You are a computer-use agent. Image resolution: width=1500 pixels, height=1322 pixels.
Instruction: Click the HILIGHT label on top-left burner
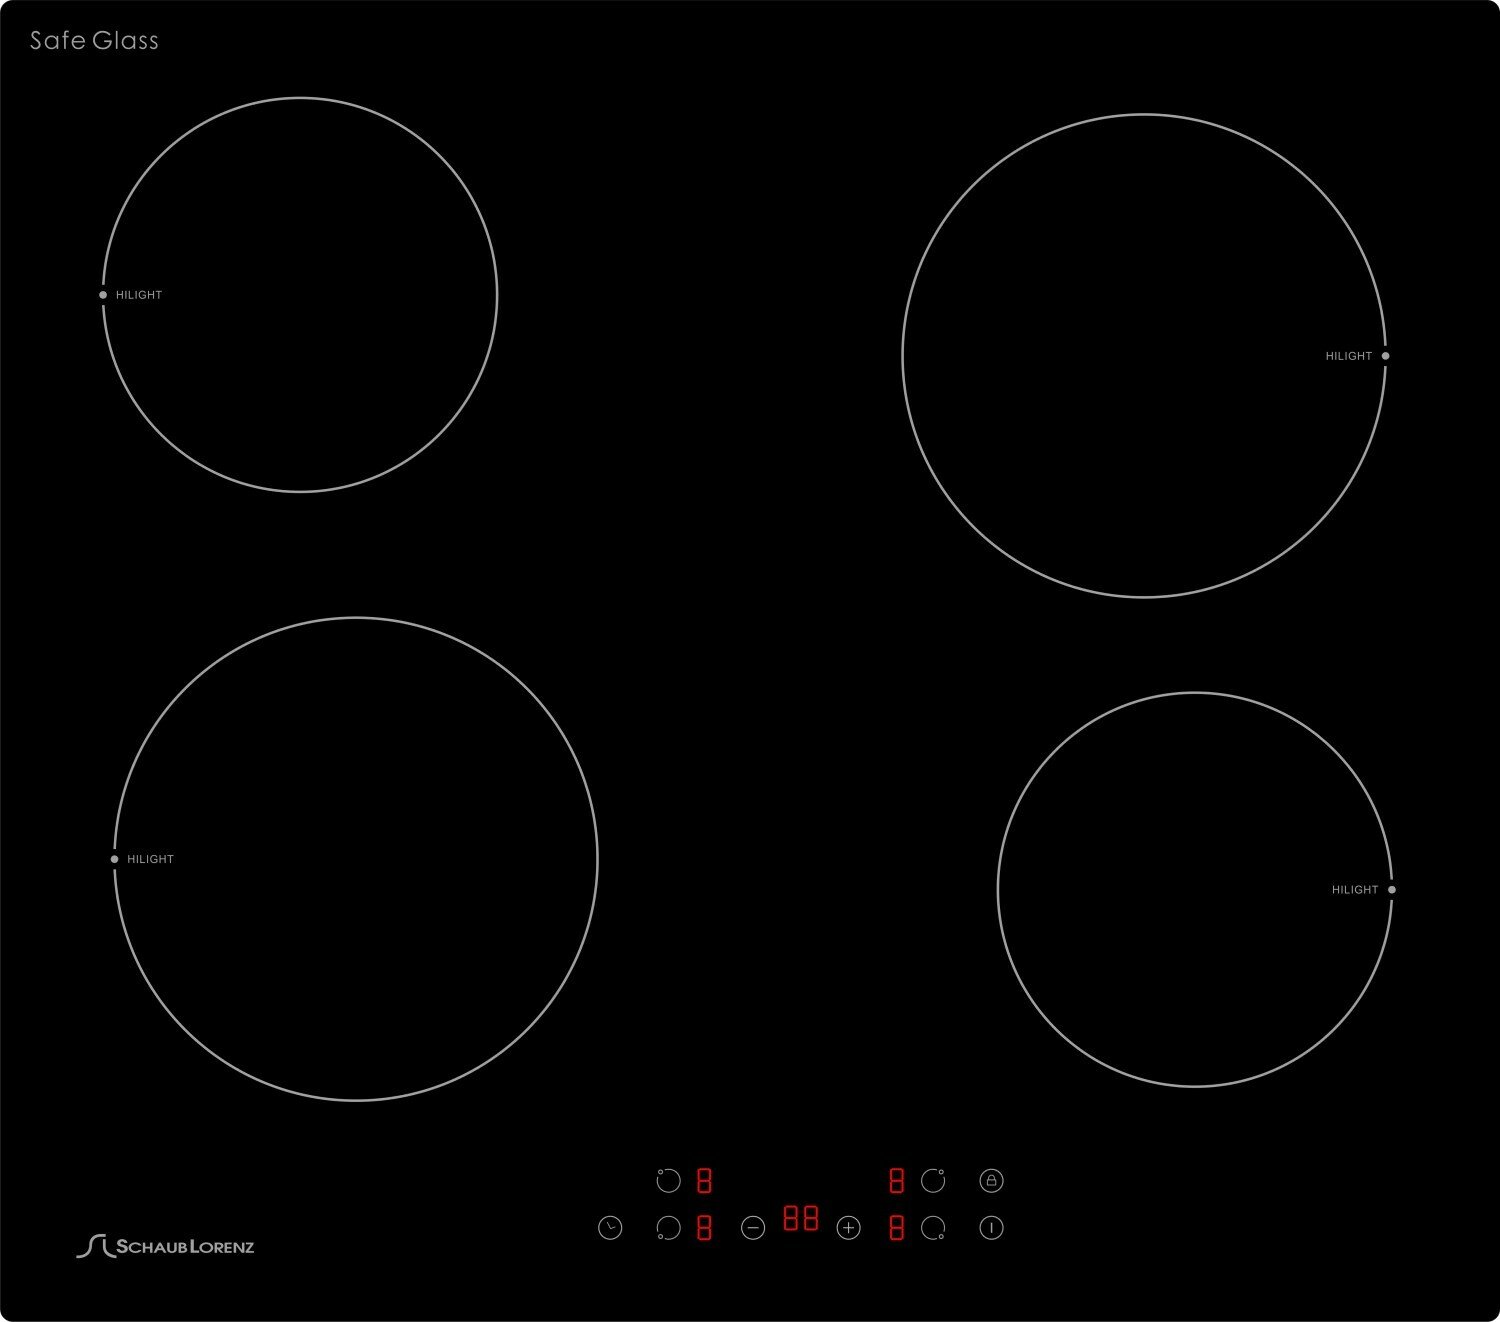[x=139, y=295]
